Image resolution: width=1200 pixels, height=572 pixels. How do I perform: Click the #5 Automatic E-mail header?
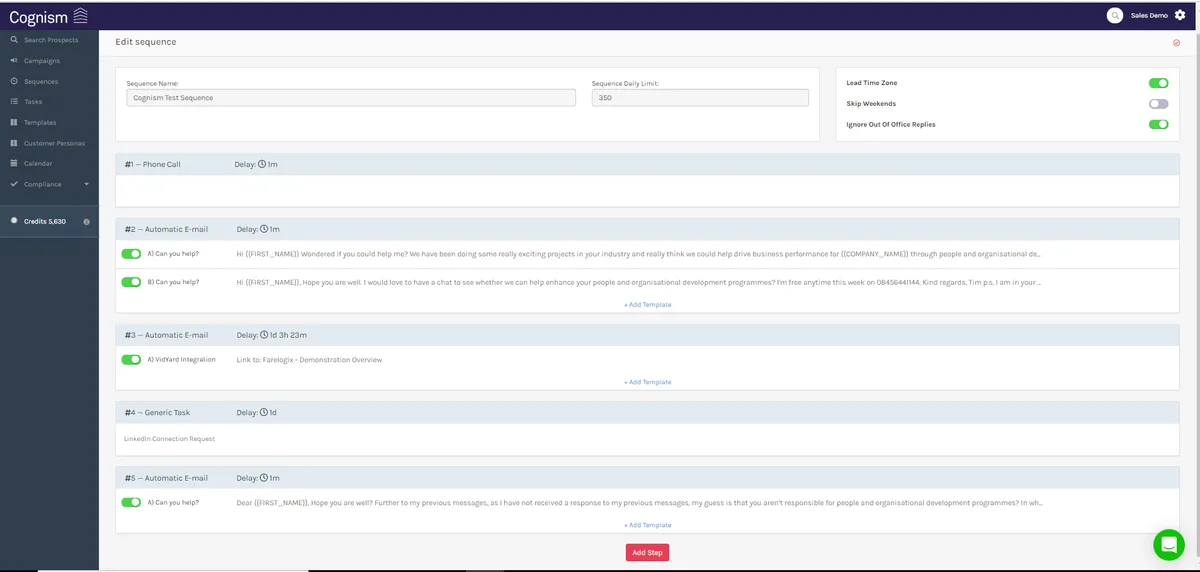[647, 478]
